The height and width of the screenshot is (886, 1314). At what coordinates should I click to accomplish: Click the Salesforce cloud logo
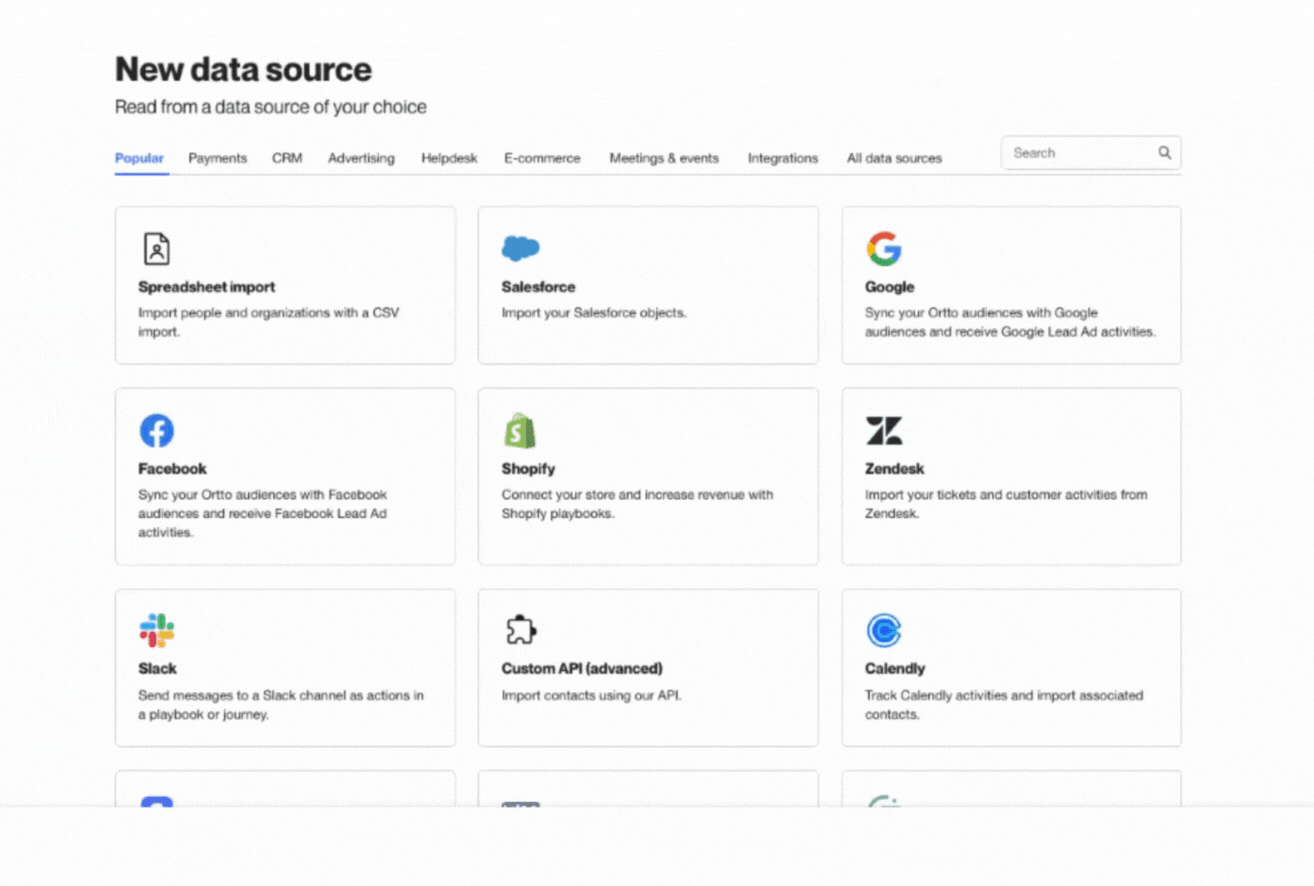(x=520, y=248)
